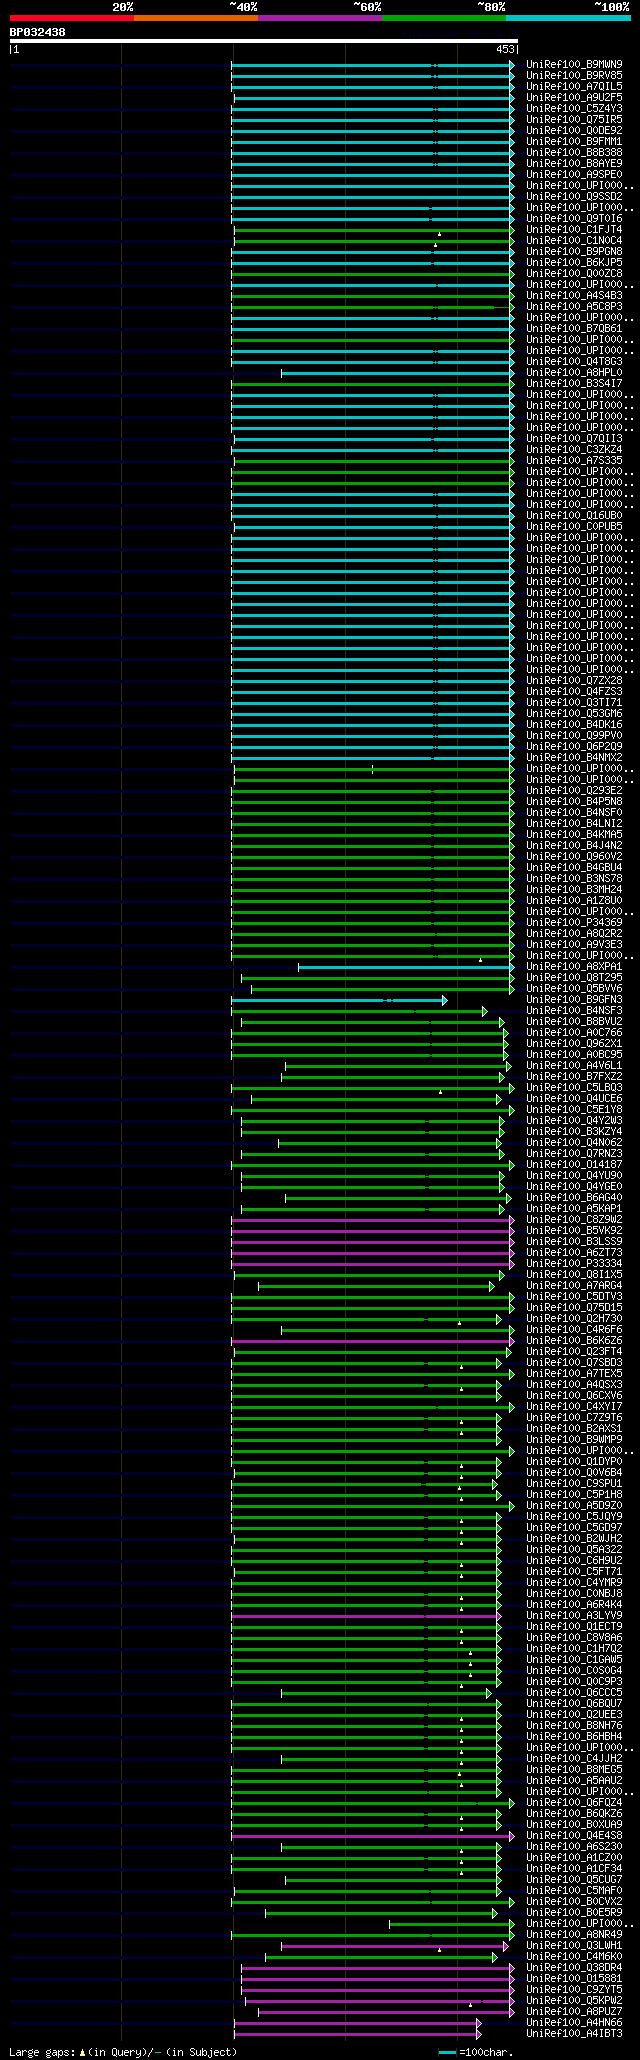Click the UniRef100_B5VK92 entry

pyautogui.click(x=574, y=1230)
